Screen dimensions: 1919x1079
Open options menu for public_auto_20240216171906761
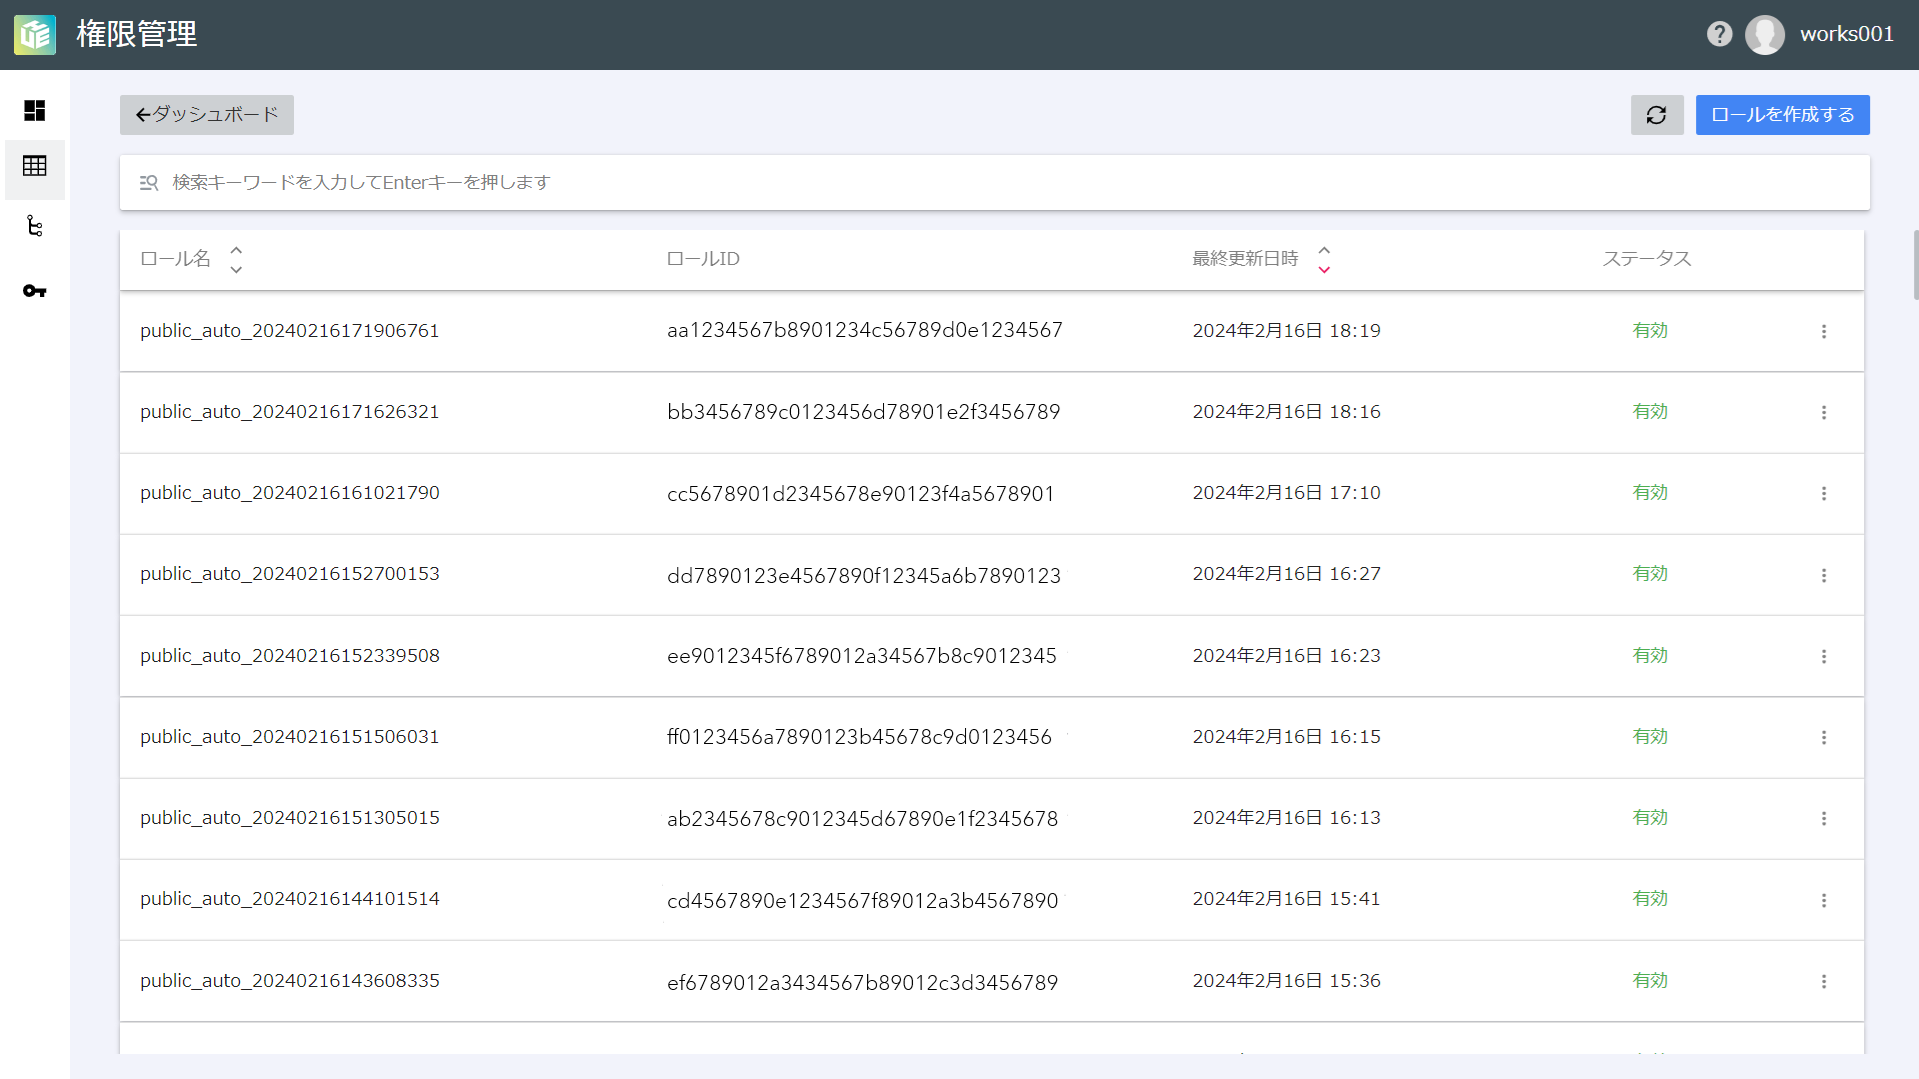pyautogui.click(x=1824, y=331)
